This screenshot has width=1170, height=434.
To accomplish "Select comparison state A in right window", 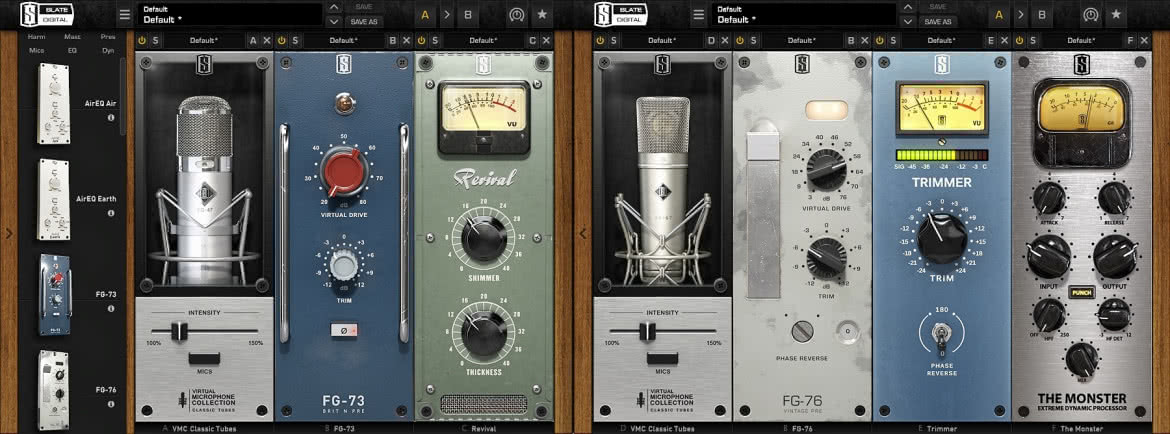I will coord(999,14).
